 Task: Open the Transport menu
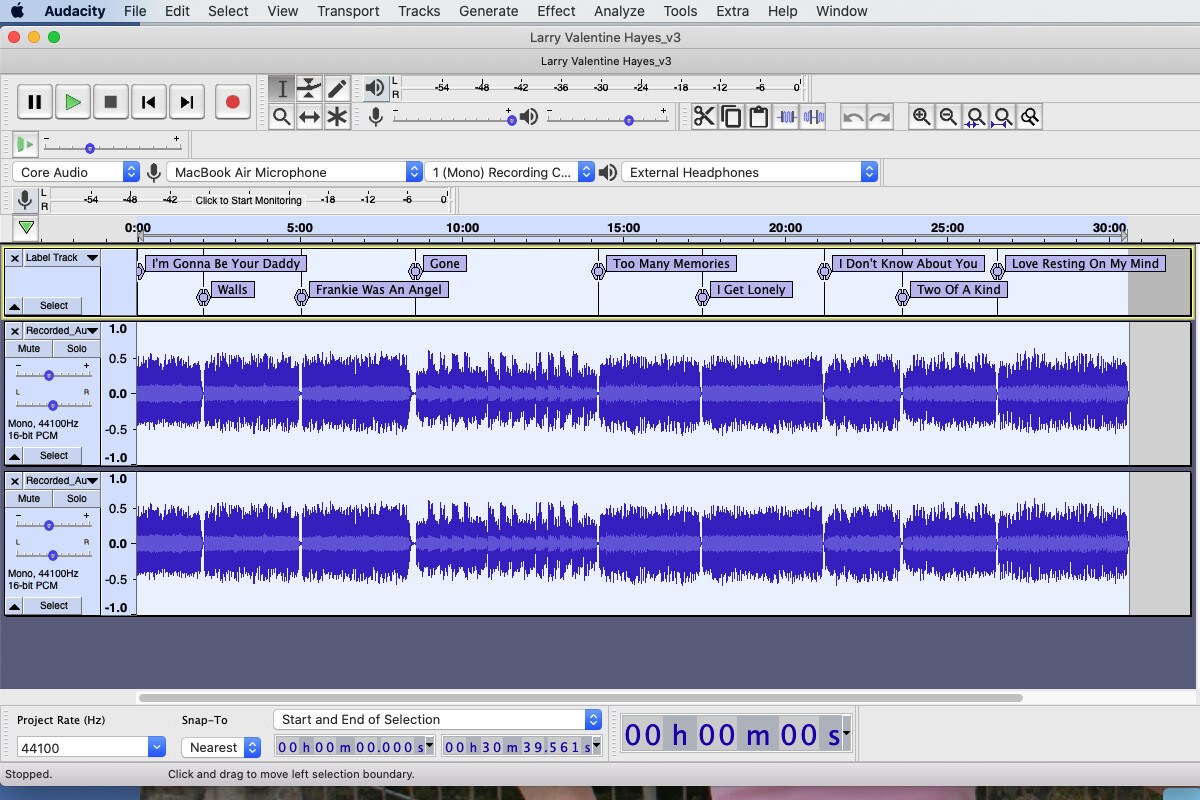[x=348, y=11]
